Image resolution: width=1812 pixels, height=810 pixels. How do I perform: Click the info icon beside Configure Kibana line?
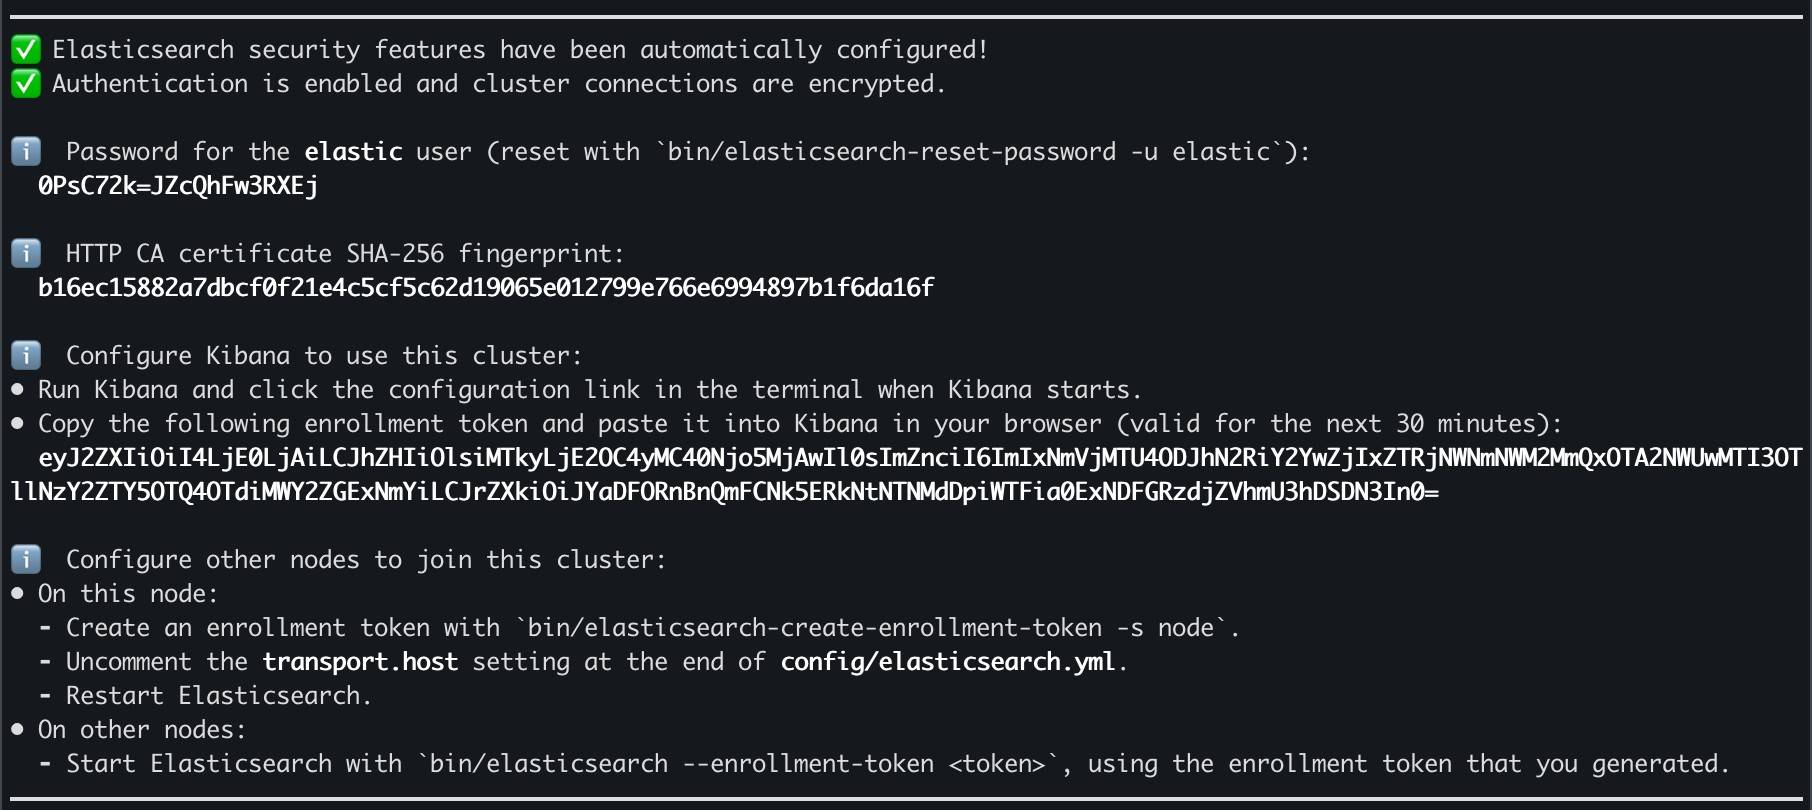point(26,355)
